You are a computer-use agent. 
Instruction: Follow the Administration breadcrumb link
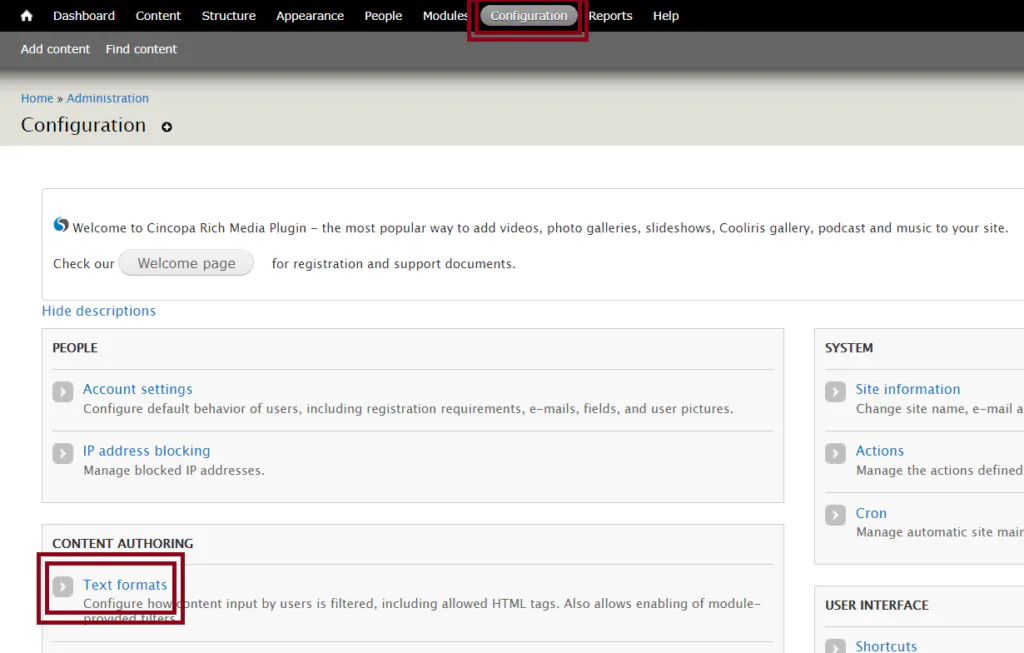pos(108,98)
